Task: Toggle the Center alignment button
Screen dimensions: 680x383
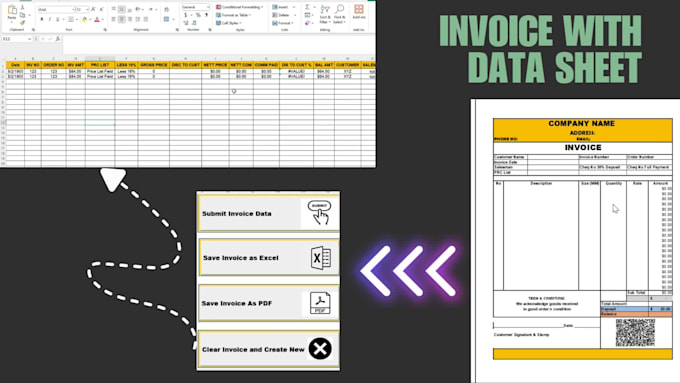Action: (x=122, y=19)
